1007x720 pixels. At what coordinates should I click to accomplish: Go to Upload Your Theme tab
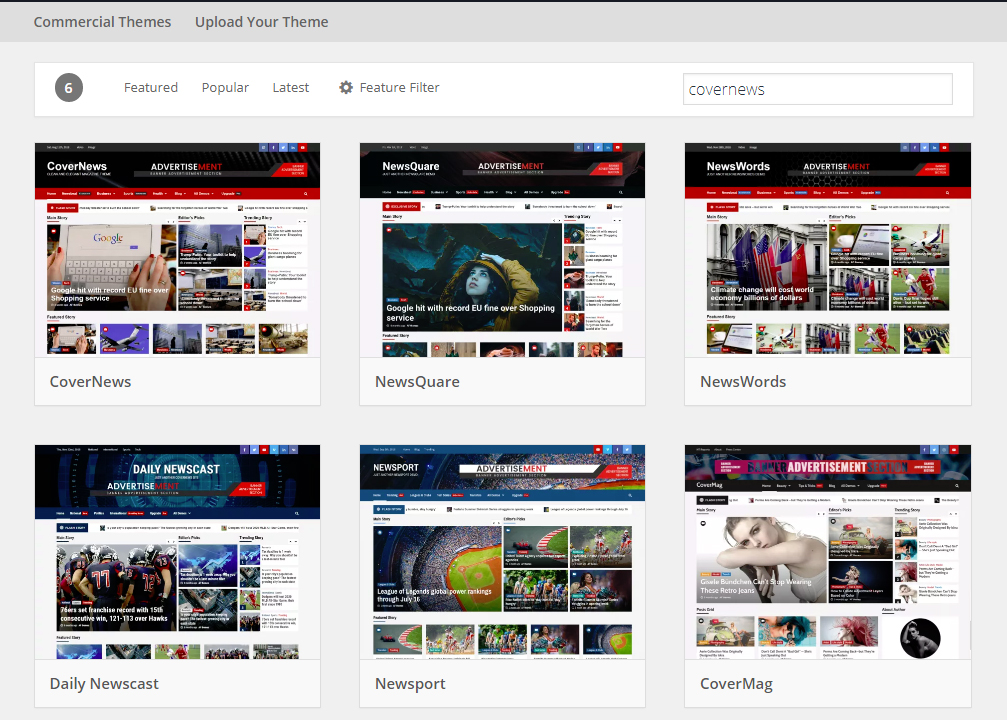coord(261,22)
